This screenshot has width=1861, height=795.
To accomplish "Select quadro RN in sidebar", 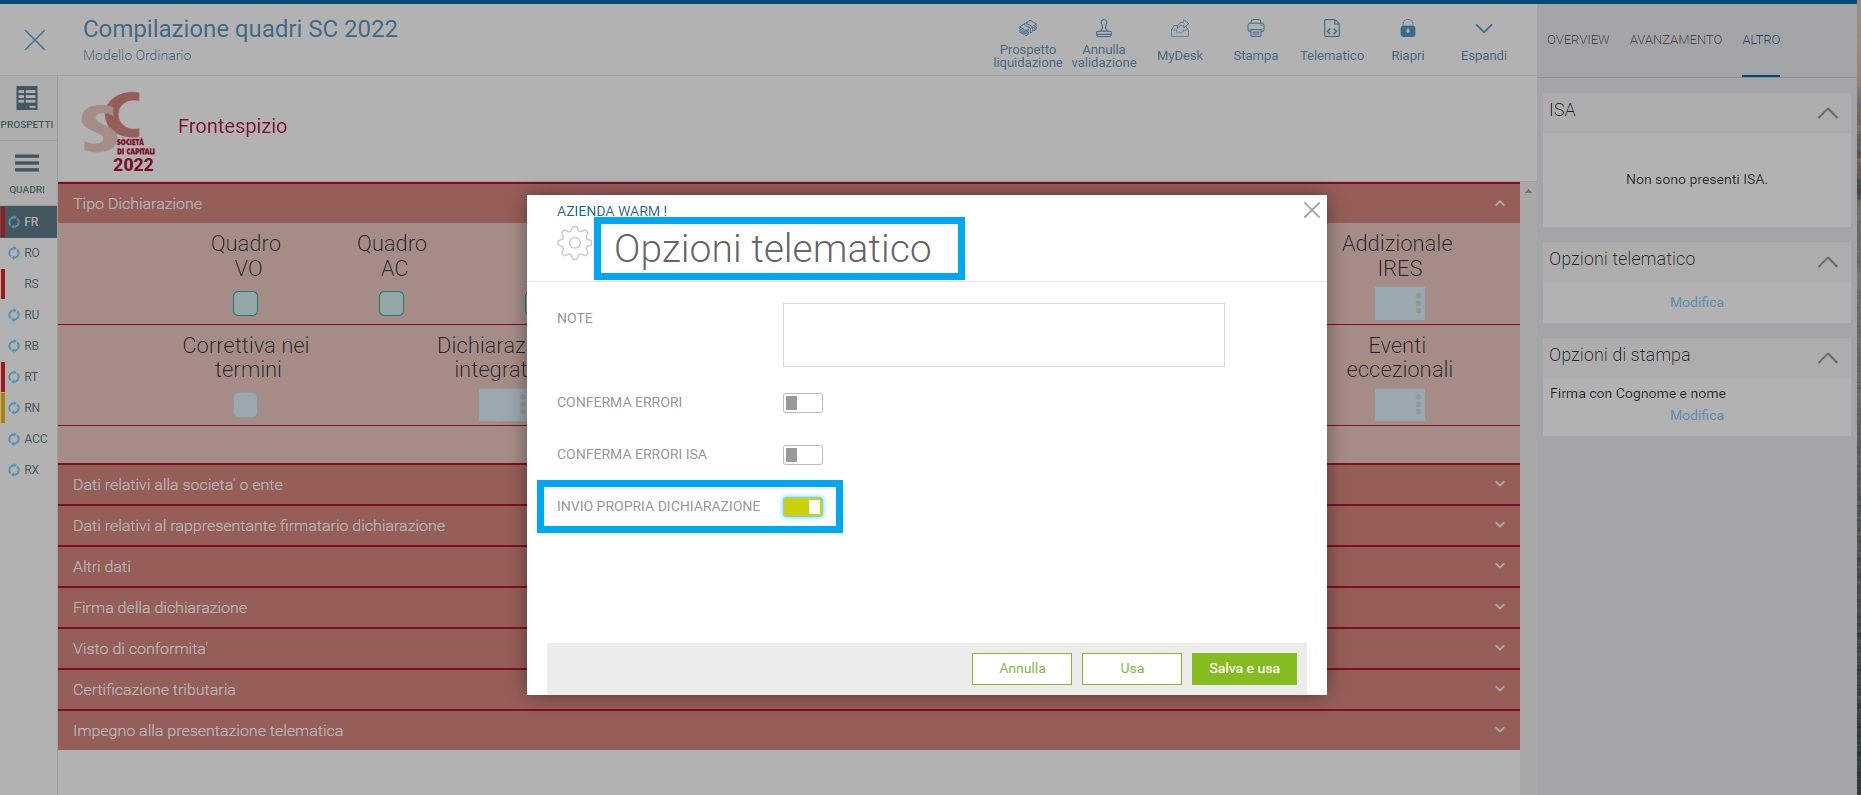I will click(x=28, y=408).
